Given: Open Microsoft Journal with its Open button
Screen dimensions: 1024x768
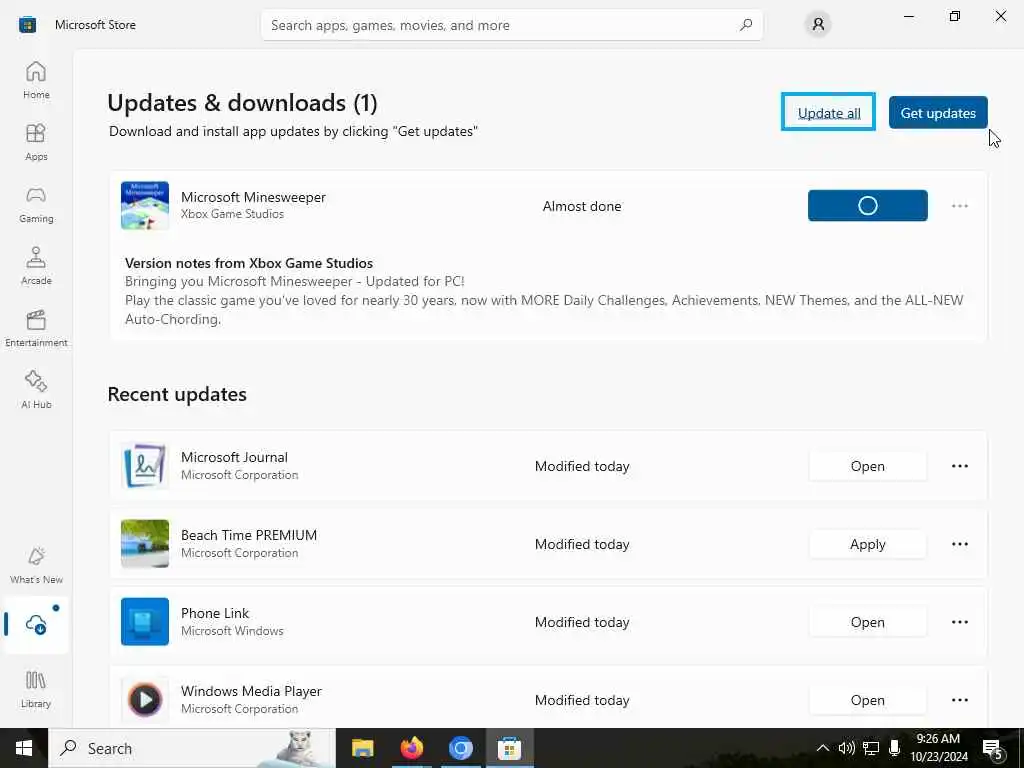Looking at the screenshot, I should 867,466.
